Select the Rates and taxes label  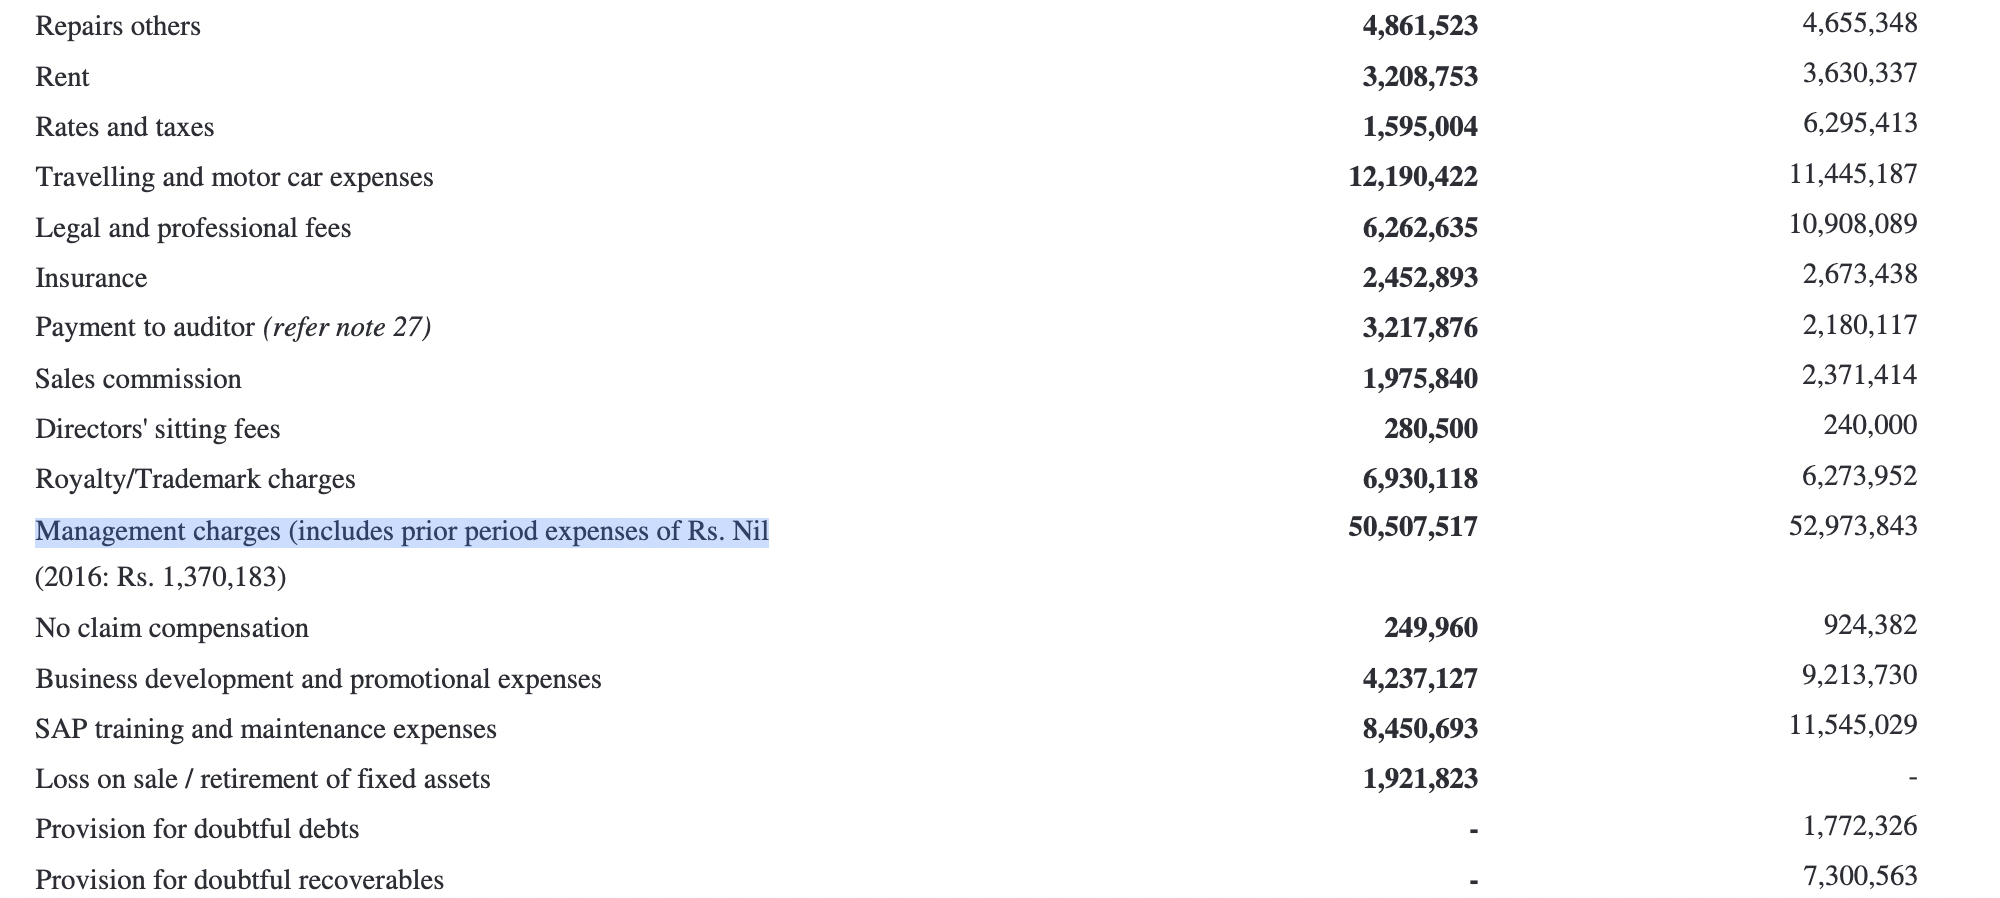(125, 127)
